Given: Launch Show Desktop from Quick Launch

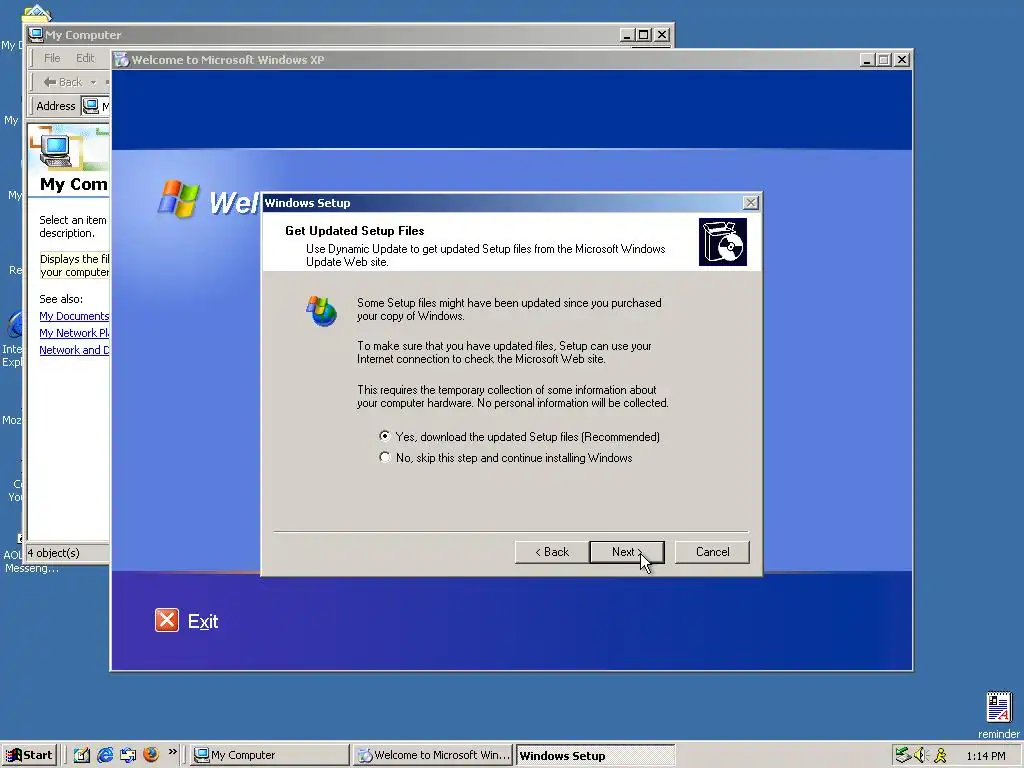Looking at the screenshot, I should 82,755.
